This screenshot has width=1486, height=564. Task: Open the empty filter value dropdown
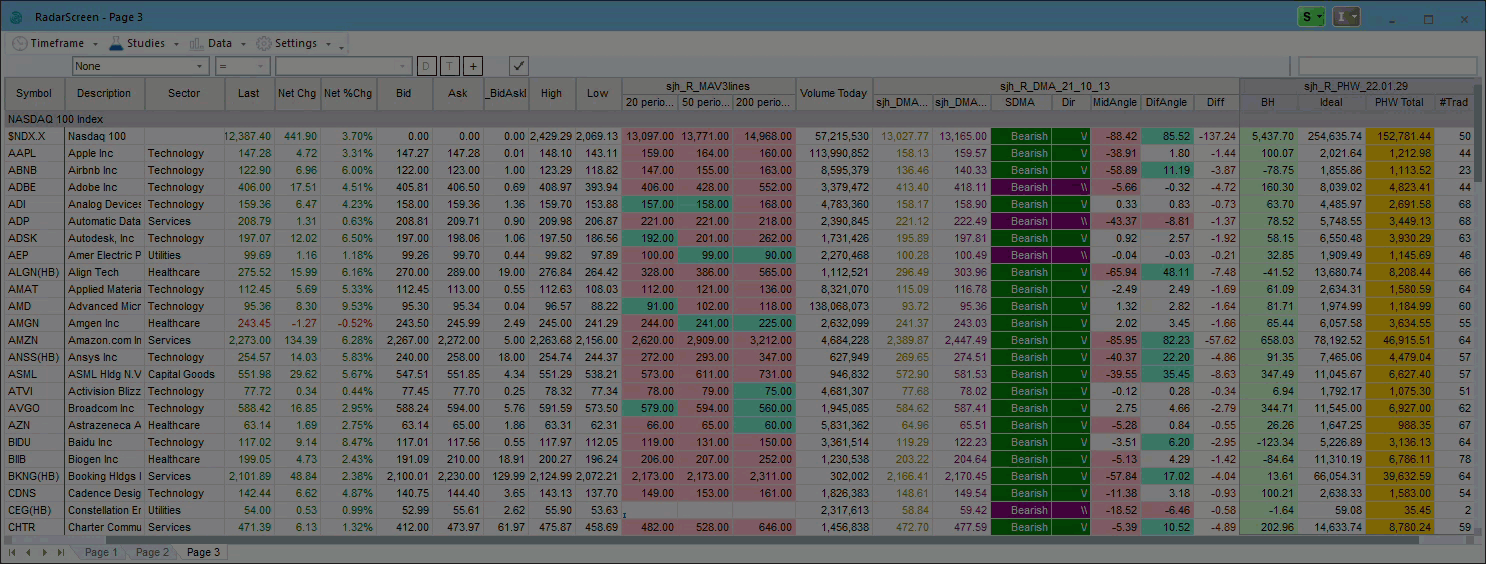pyautogui.click(x=343, y=66)
